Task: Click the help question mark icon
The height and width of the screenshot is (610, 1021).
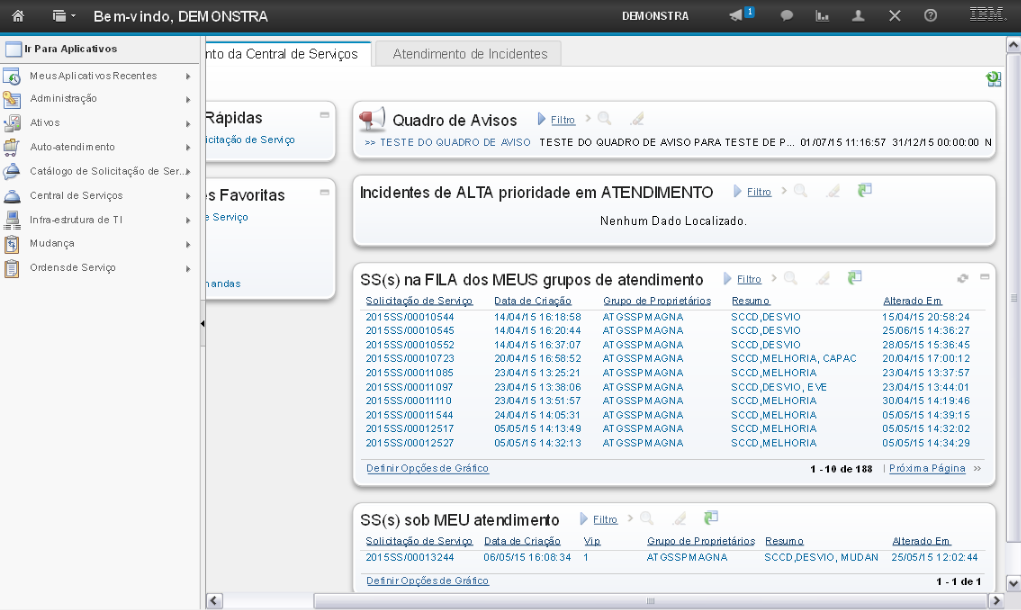Action: click(x=930, y=17)
